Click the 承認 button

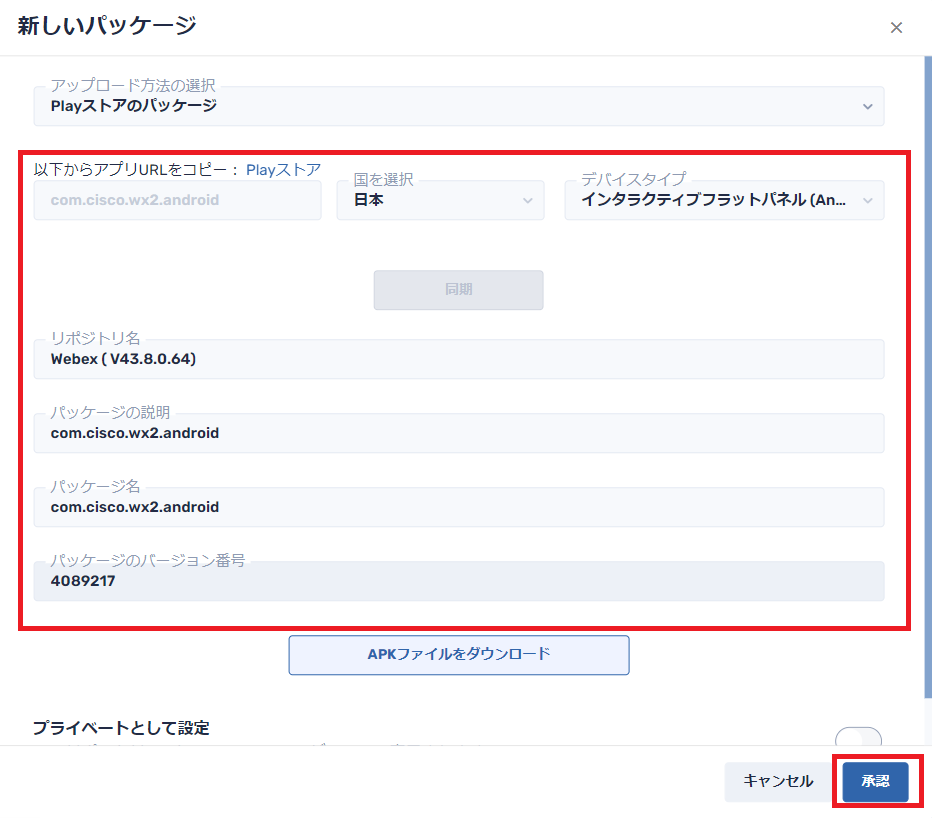coord(876,781)
